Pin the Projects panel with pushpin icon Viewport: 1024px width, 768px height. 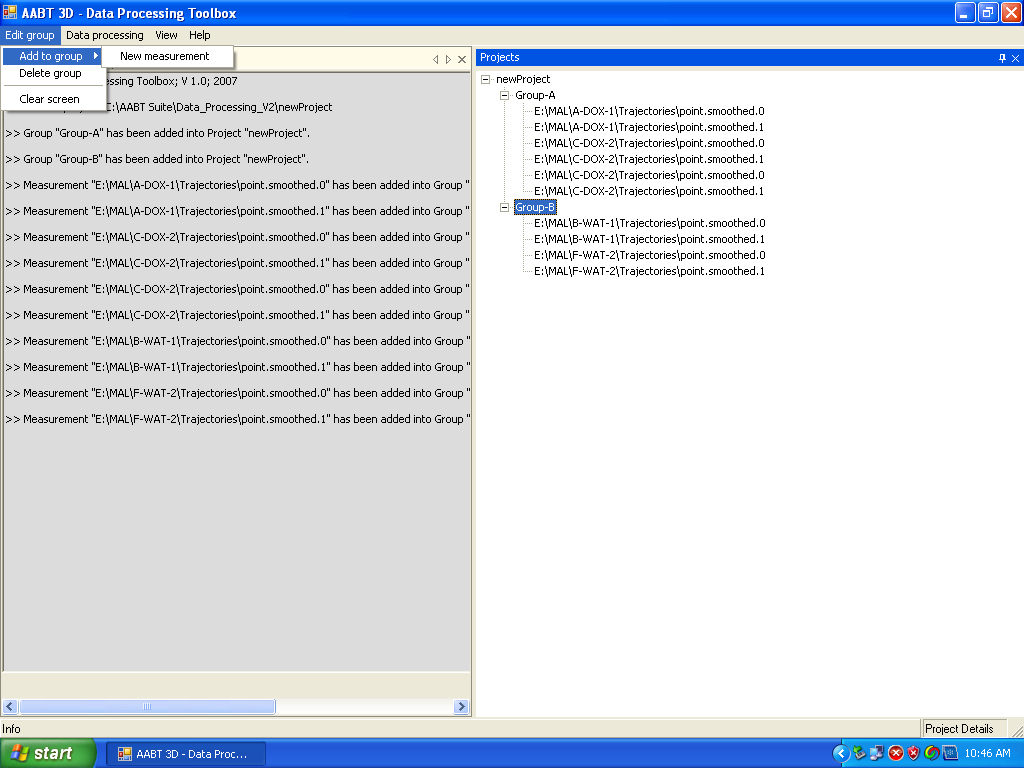click(x=1002, y=58)
